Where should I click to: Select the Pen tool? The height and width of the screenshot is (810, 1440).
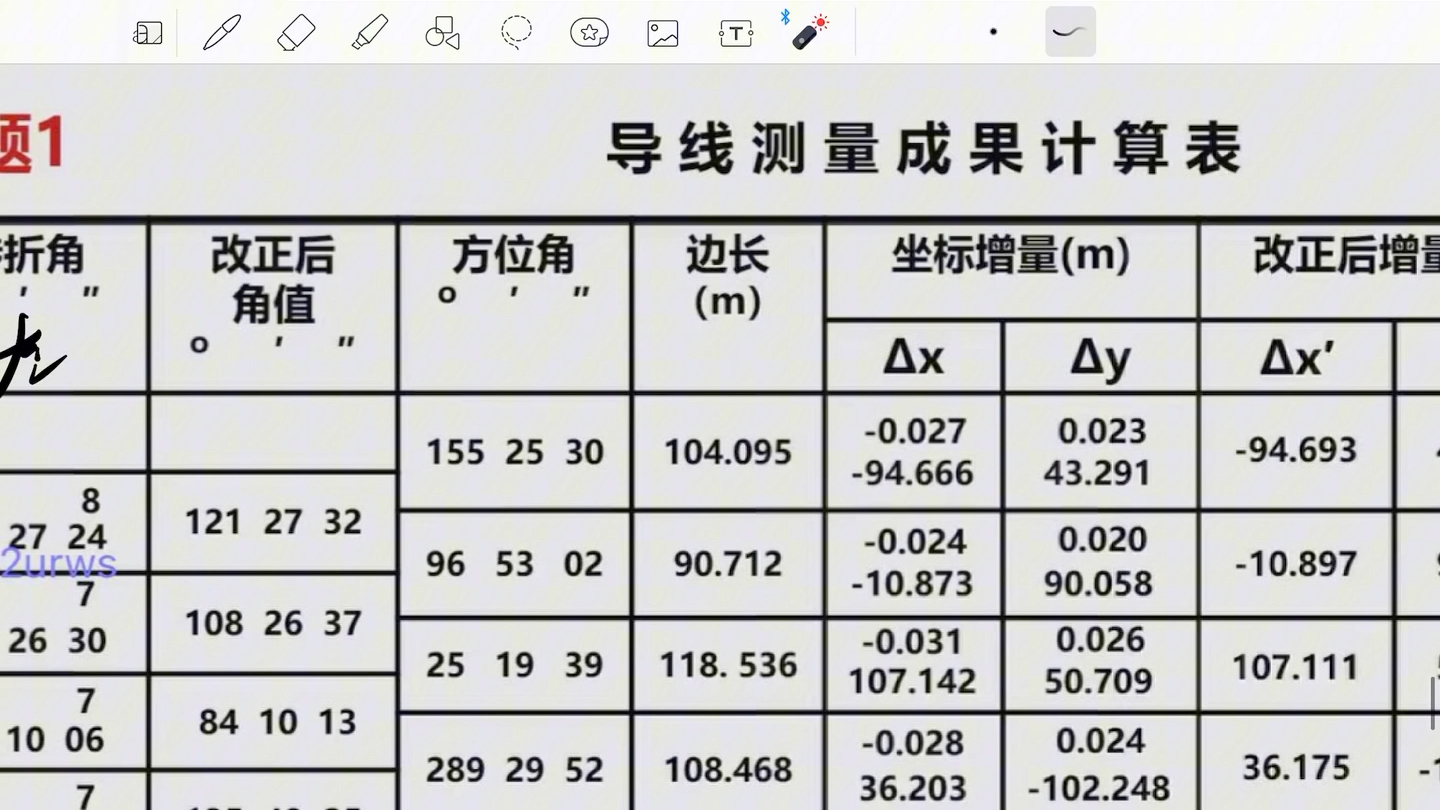point(221,33)
